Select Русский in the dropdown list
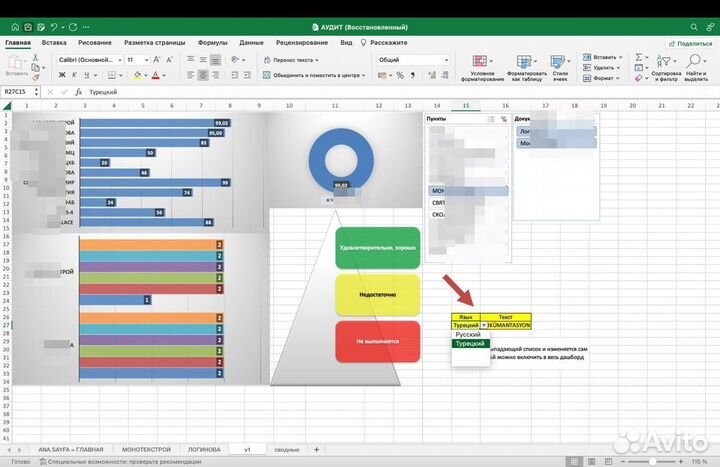Image resolution: width=720 pixels, height=467 pixels. point(468,335)
